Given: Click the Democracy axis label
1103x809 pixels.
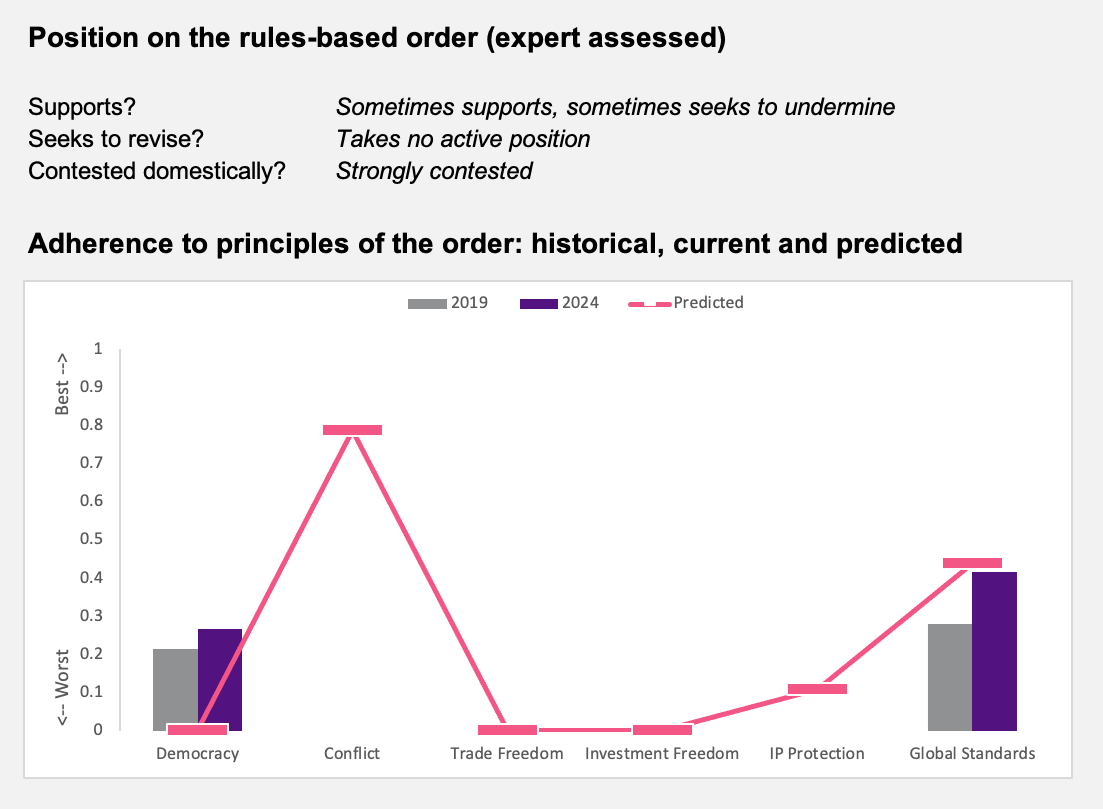Looking at the screenshot, I should 198,754.
